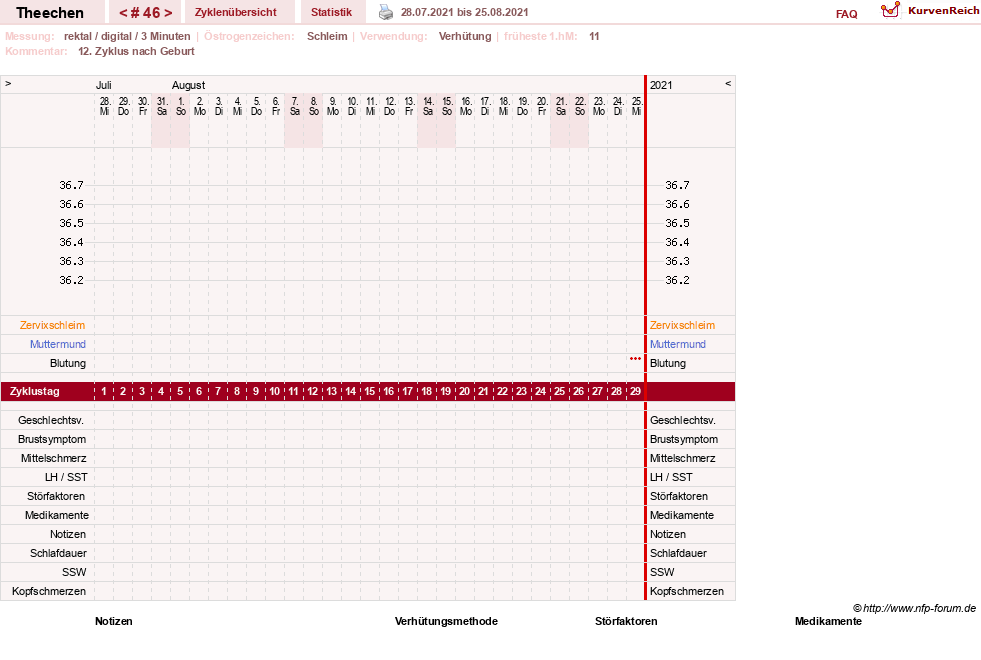The image size is (981, 660).
Task: Click the Juli month label
Action: (104, 85)
